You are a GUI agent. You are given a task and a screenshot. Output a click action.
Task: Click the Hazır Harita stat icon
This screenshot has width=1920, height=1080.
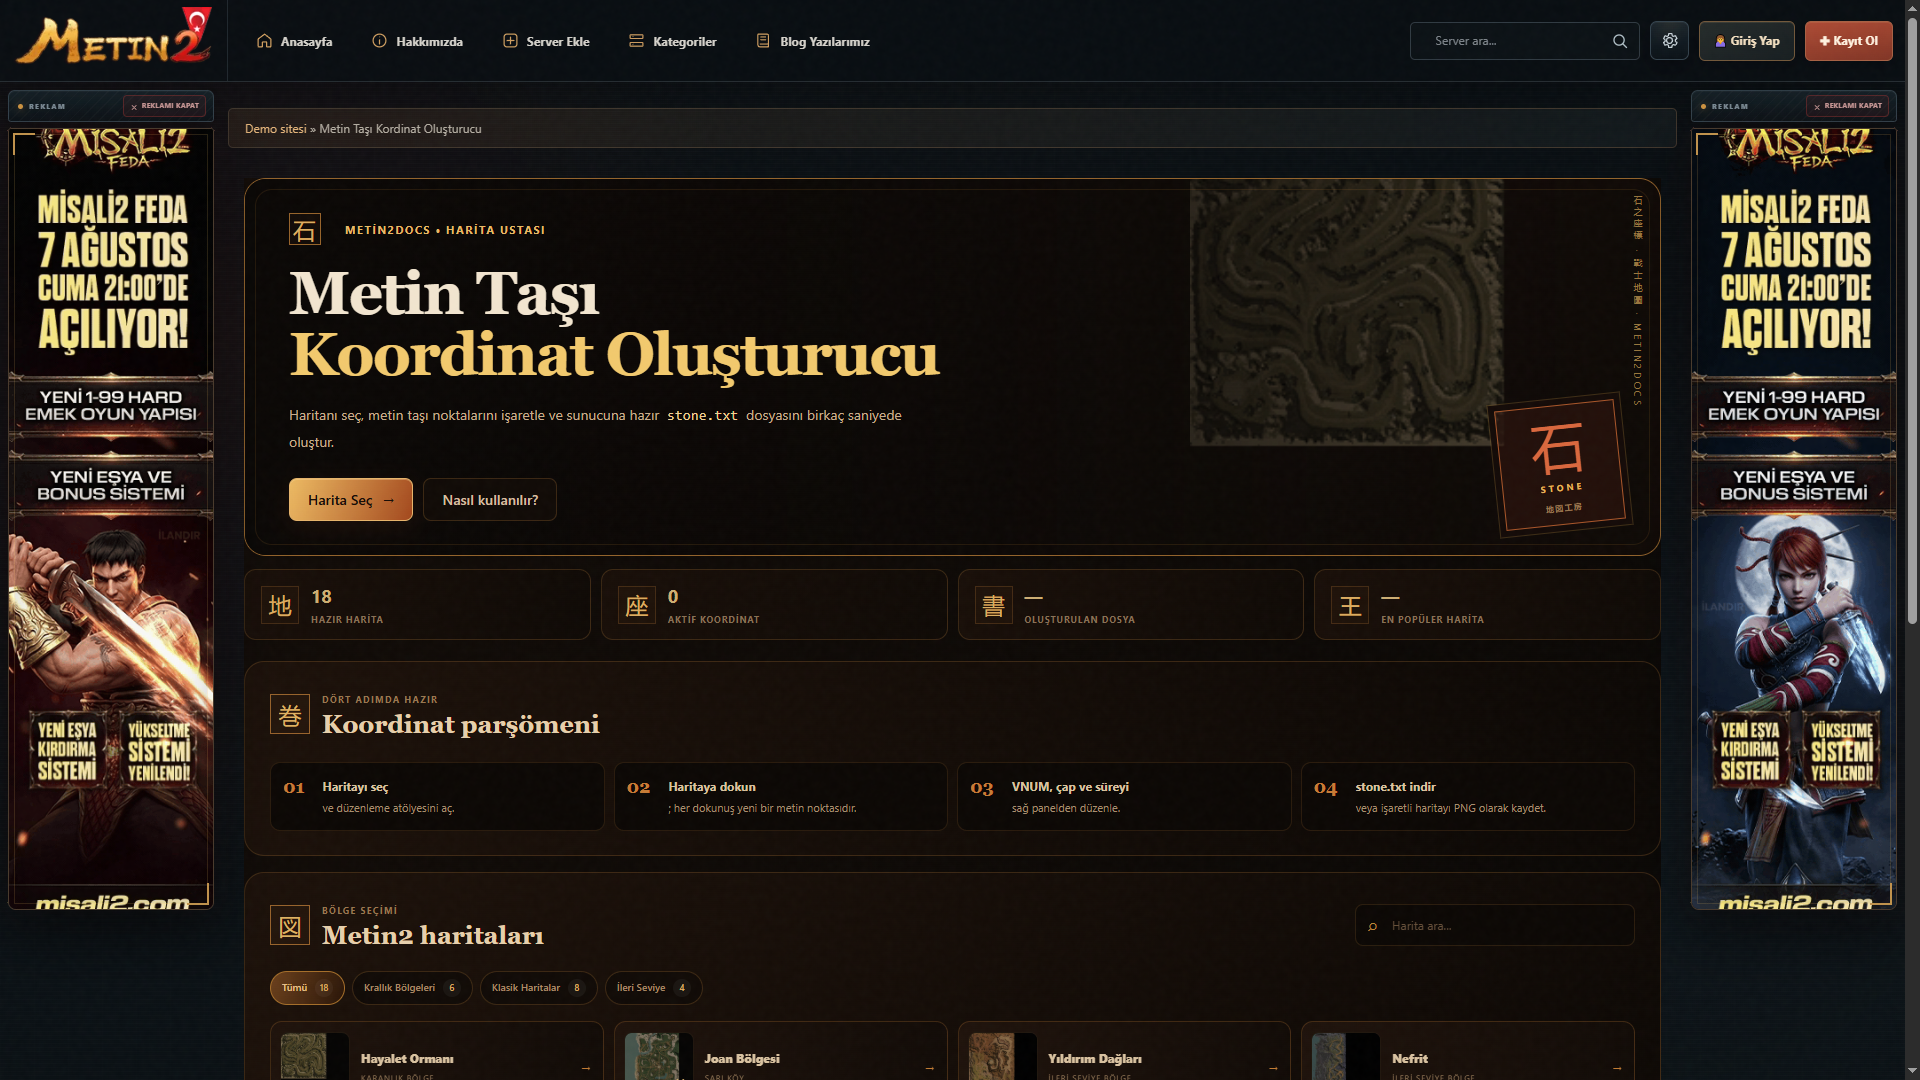pos(280,605)
